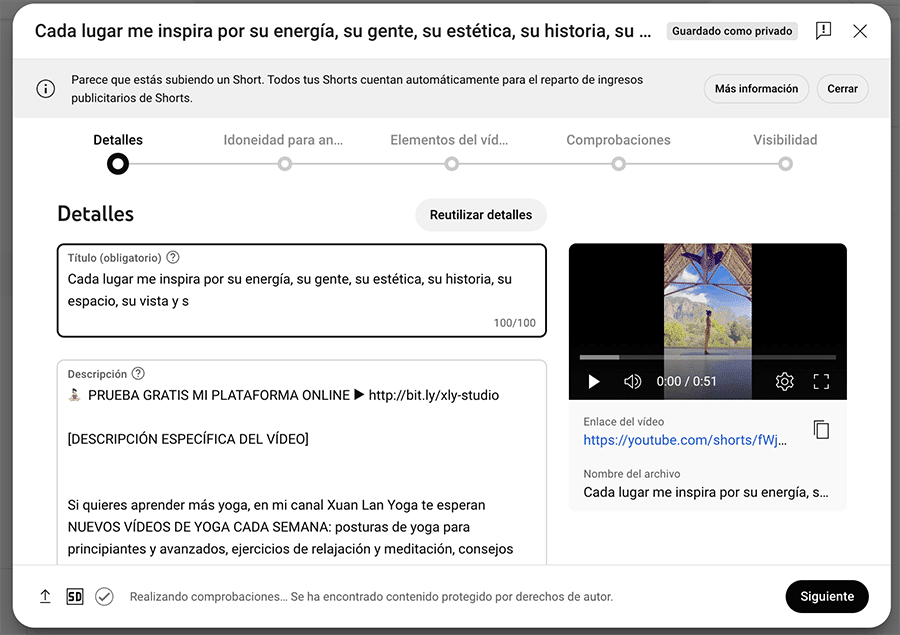Open the preview player settings gear
This screenshot has height=635, width=900.
coord(785,381)
